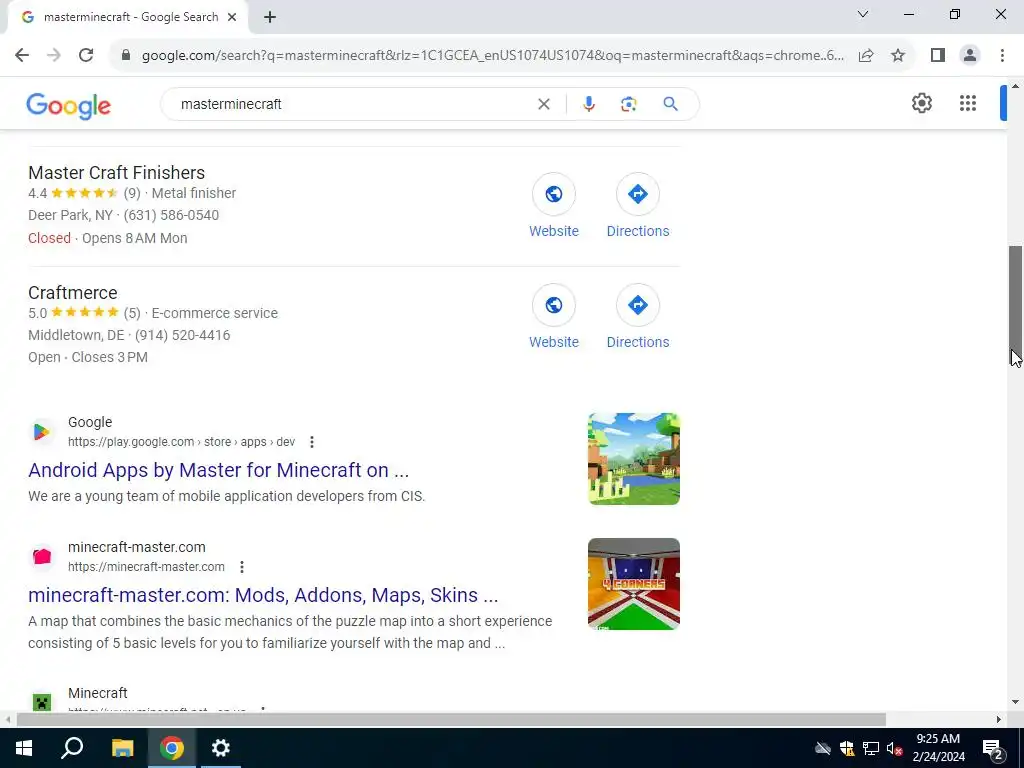Open notification center
The height and width of the screenshot is (768, 1024).
(993, 748)
